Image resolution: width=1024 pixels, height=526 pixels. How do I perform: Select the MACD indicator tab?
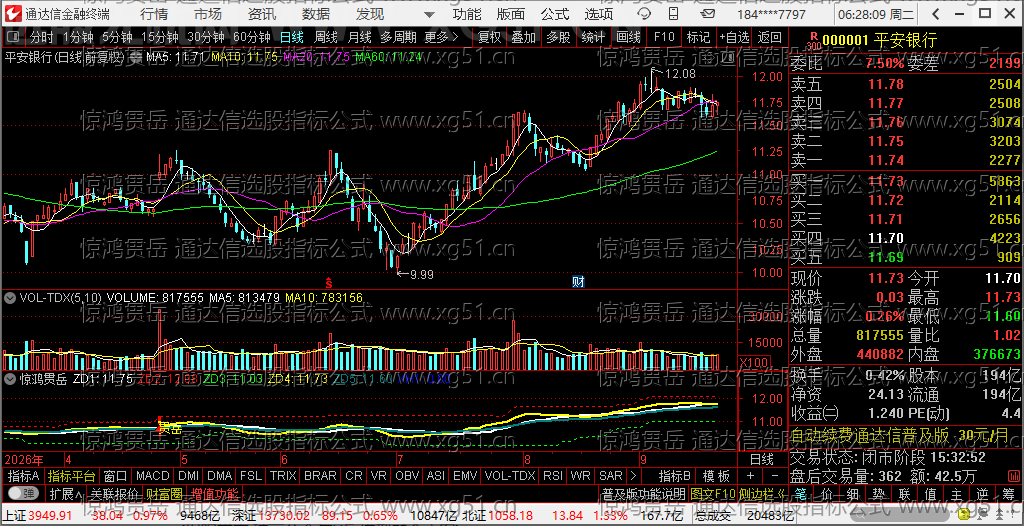[x=153, y=476]
